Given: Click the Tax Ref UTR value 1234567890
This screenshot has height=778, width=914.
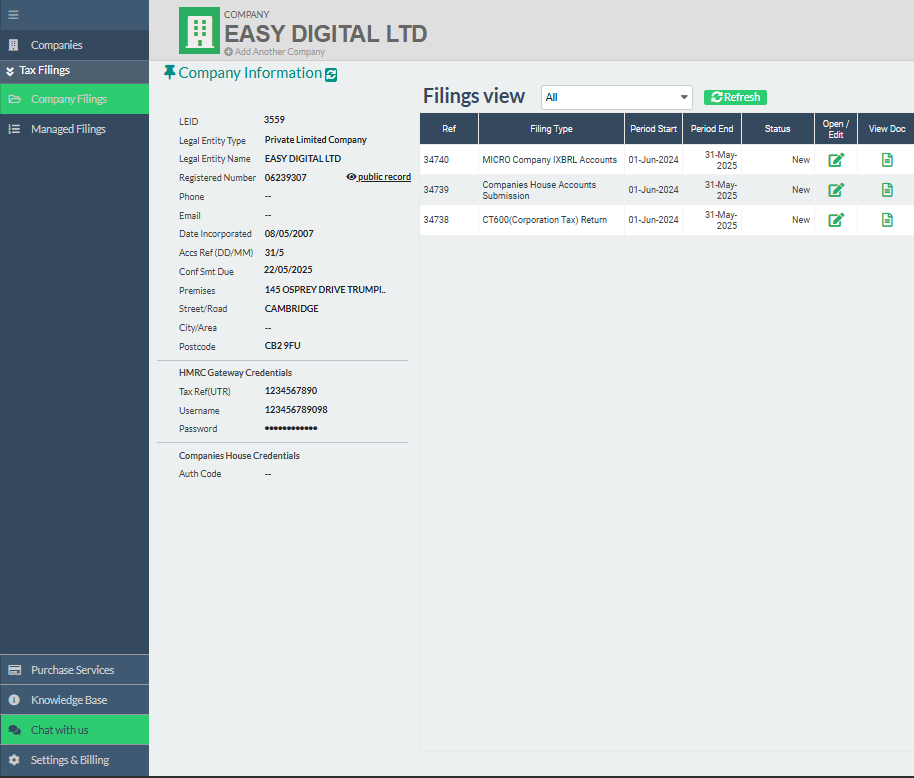Looking at the screenshot, I should tap(291, 390).
